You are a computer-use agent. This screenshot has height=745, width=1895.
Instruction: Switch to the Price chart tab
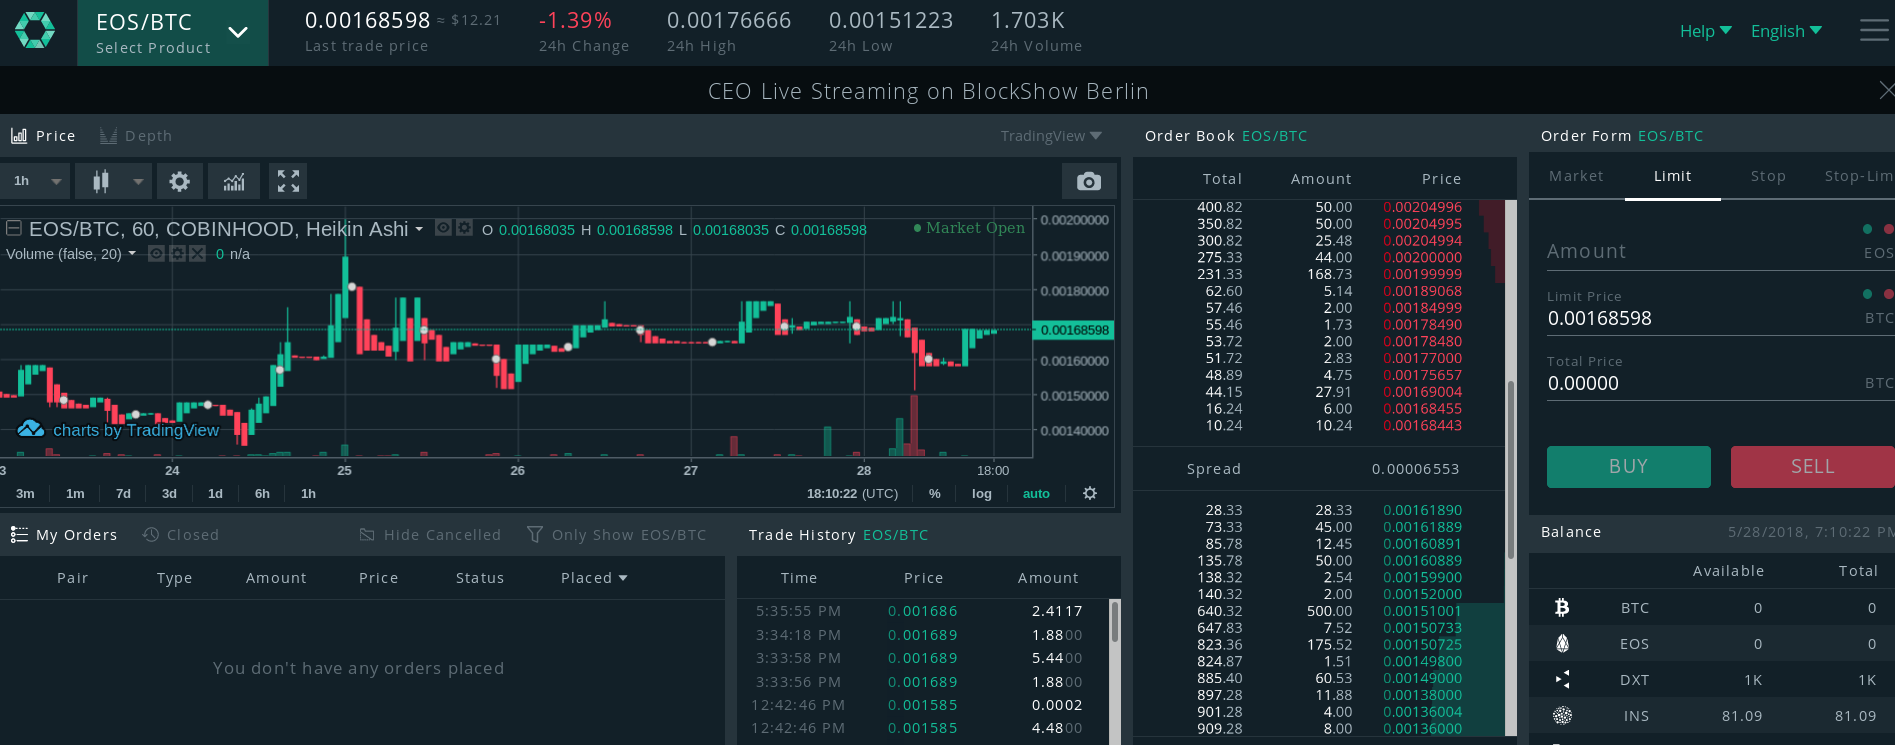(x=43, y=136)
